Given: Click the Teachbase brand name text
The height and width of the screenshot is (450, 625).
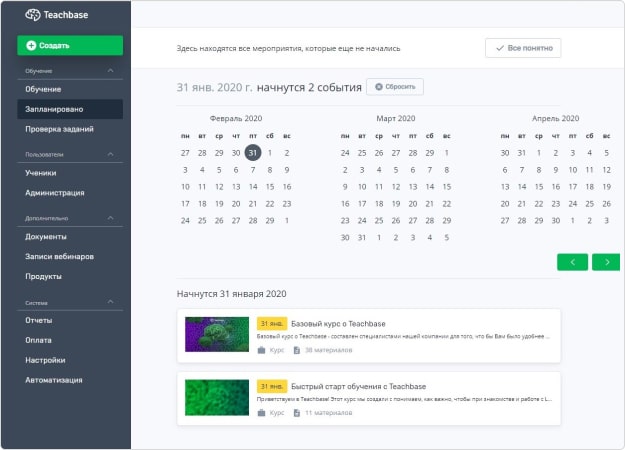Looking at the screenshot, I should [x=66, y=15].
